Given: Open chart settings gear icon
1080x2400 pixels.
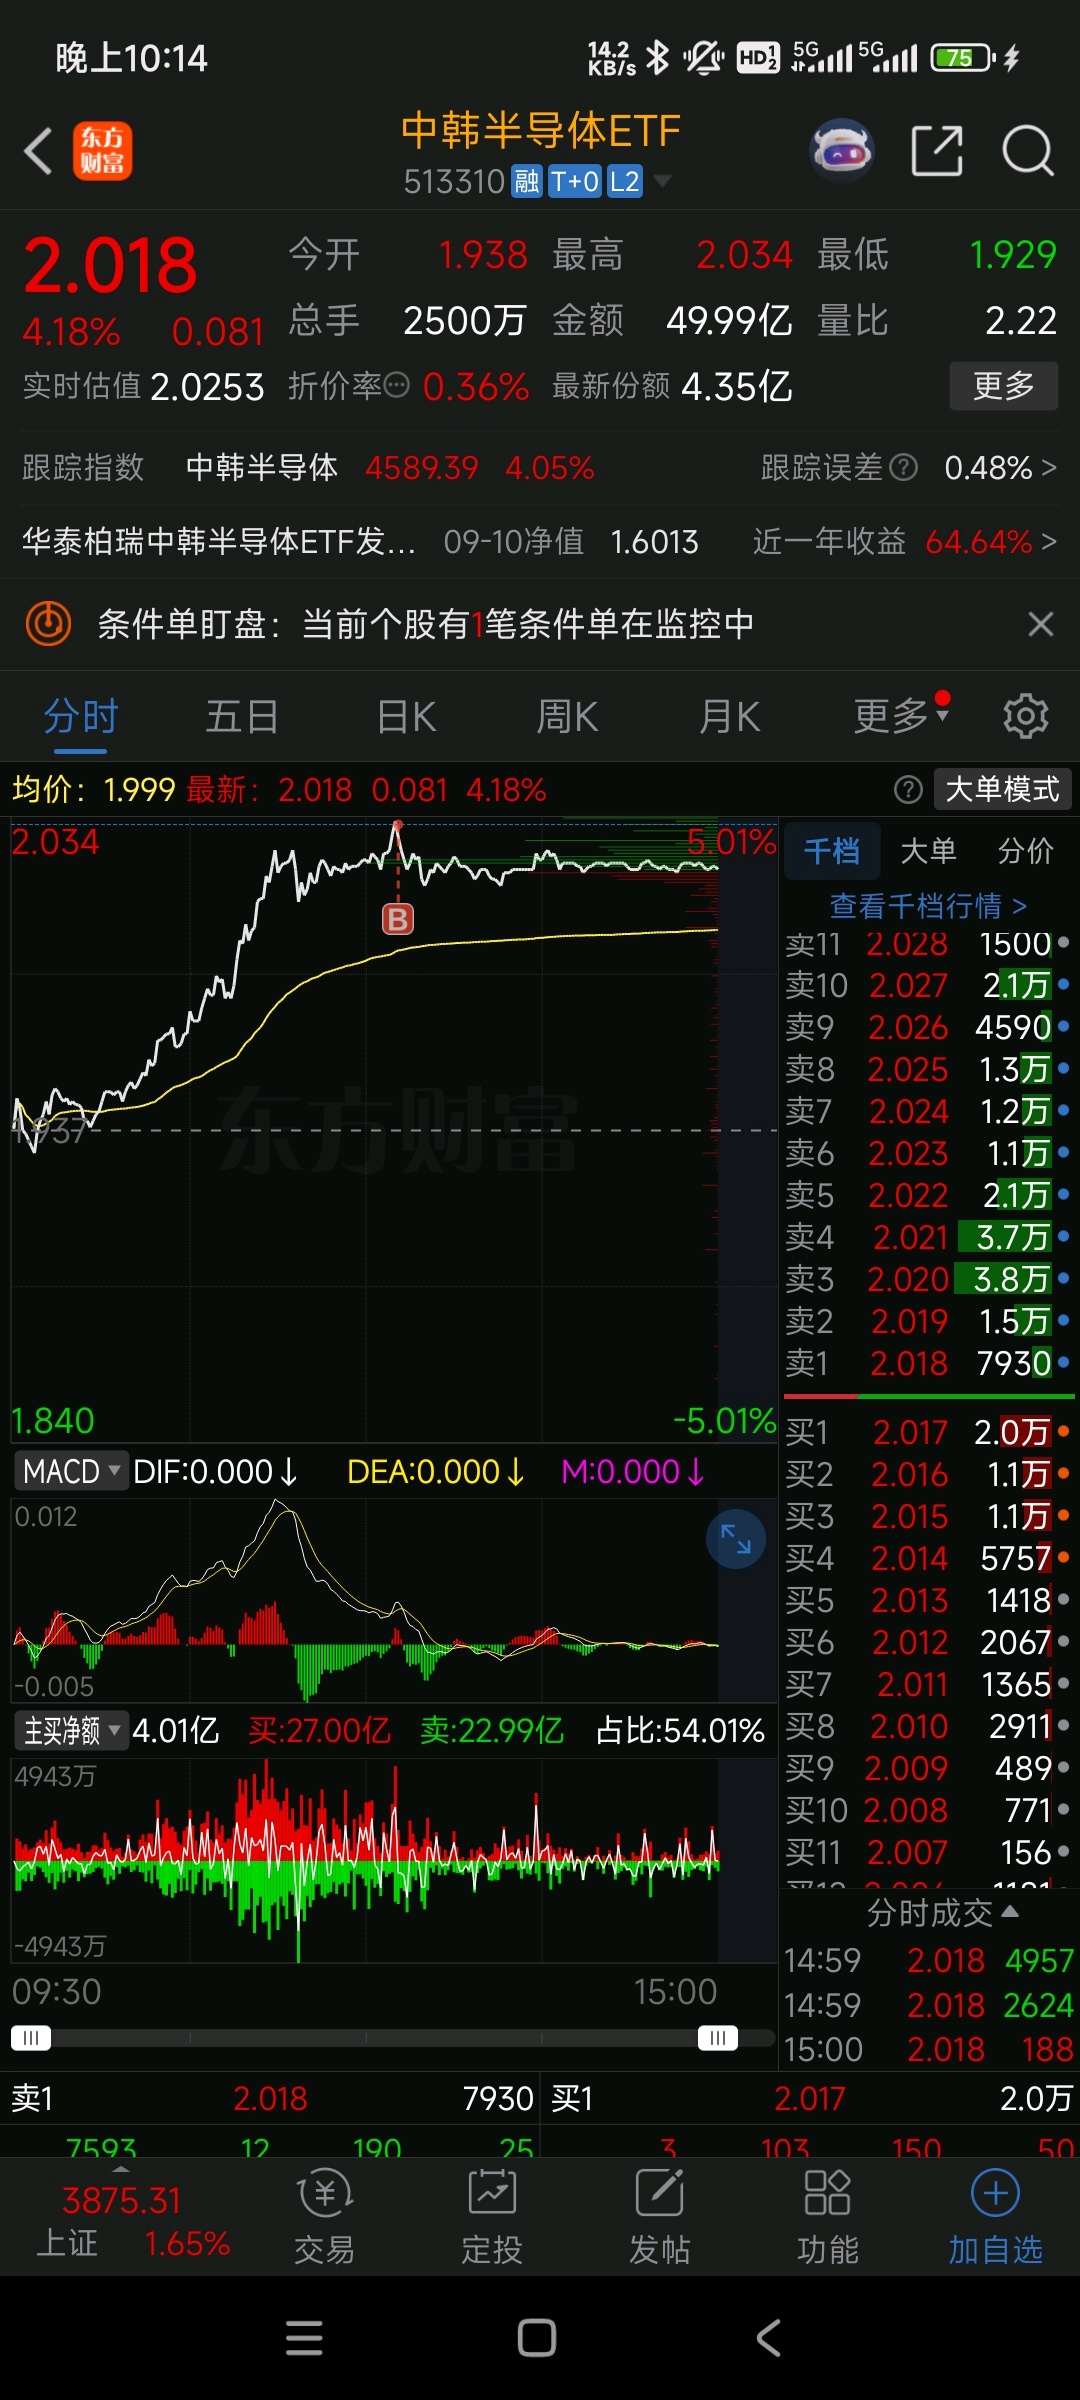Looking at the screenshot, I should (1026, 716).
